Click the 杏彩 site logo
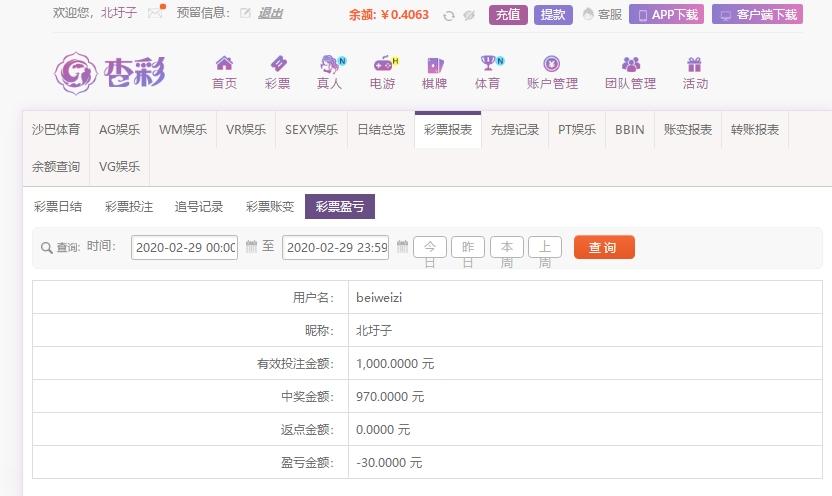 (x=110, y=73)
